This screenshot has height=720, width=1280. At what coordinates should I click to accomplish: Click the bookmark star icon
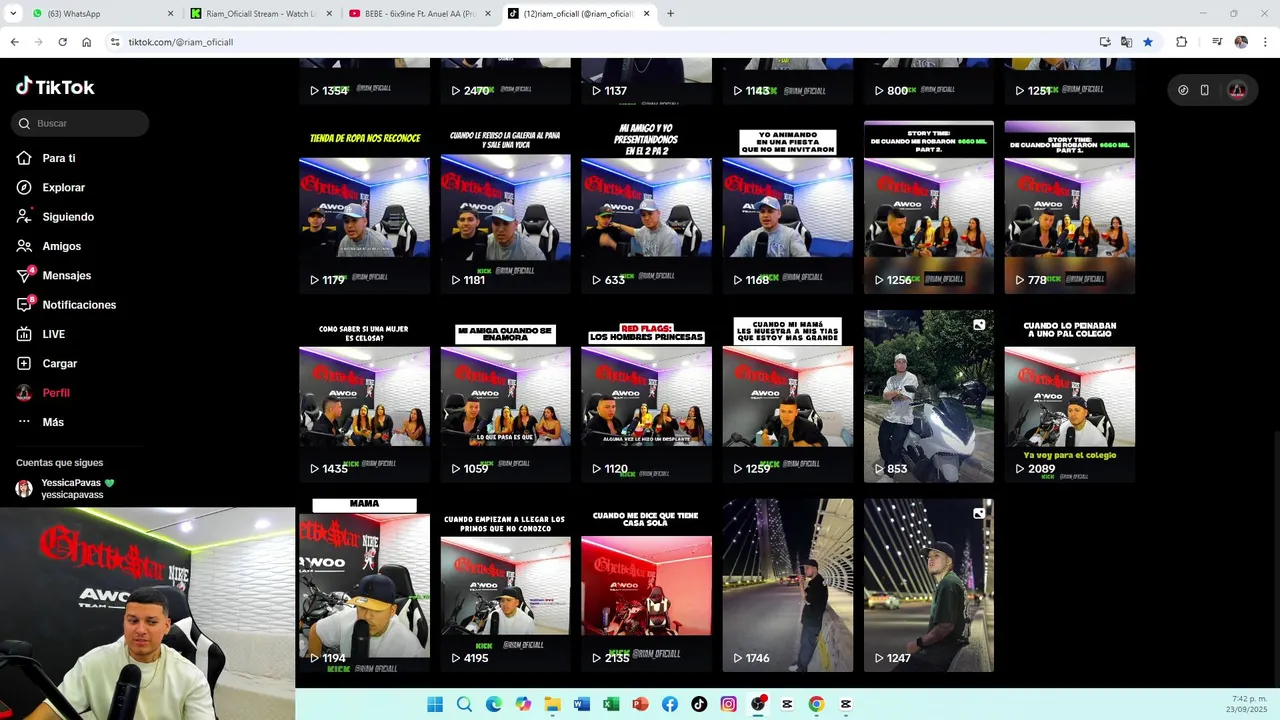click(x=1148, y=42)
